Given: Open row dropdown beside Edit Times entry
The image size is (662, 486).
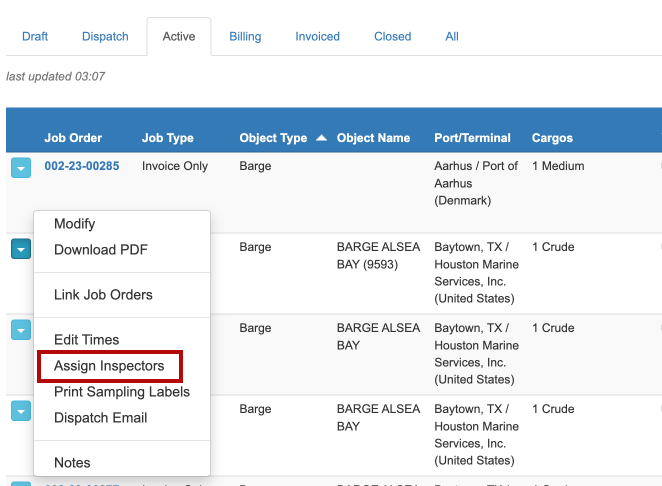Looking at the screenshot, I should tap(21, 330).
